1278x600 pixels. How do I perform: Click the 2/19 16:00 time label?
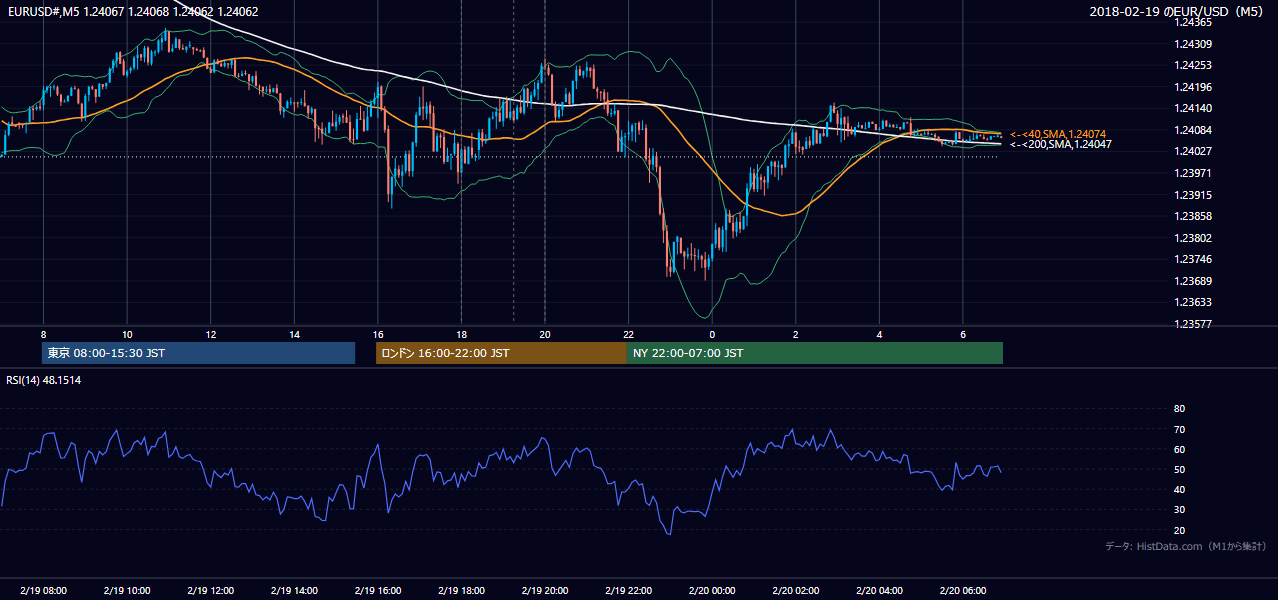pos(378,591)
